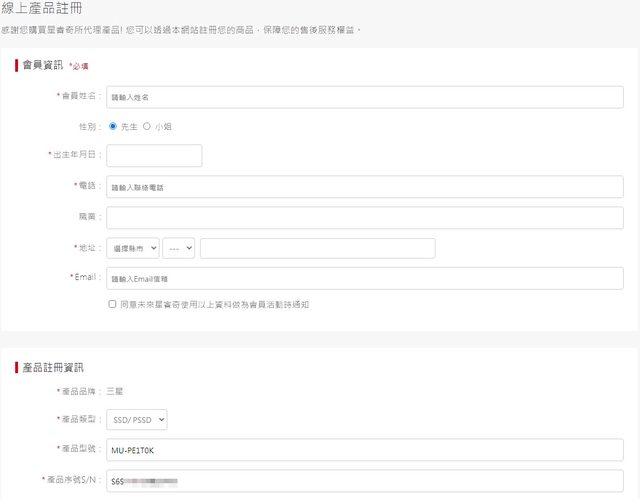Focus the 出生年月日 birth date field
This screenshot has width=640, height=499.
[154, 156]
